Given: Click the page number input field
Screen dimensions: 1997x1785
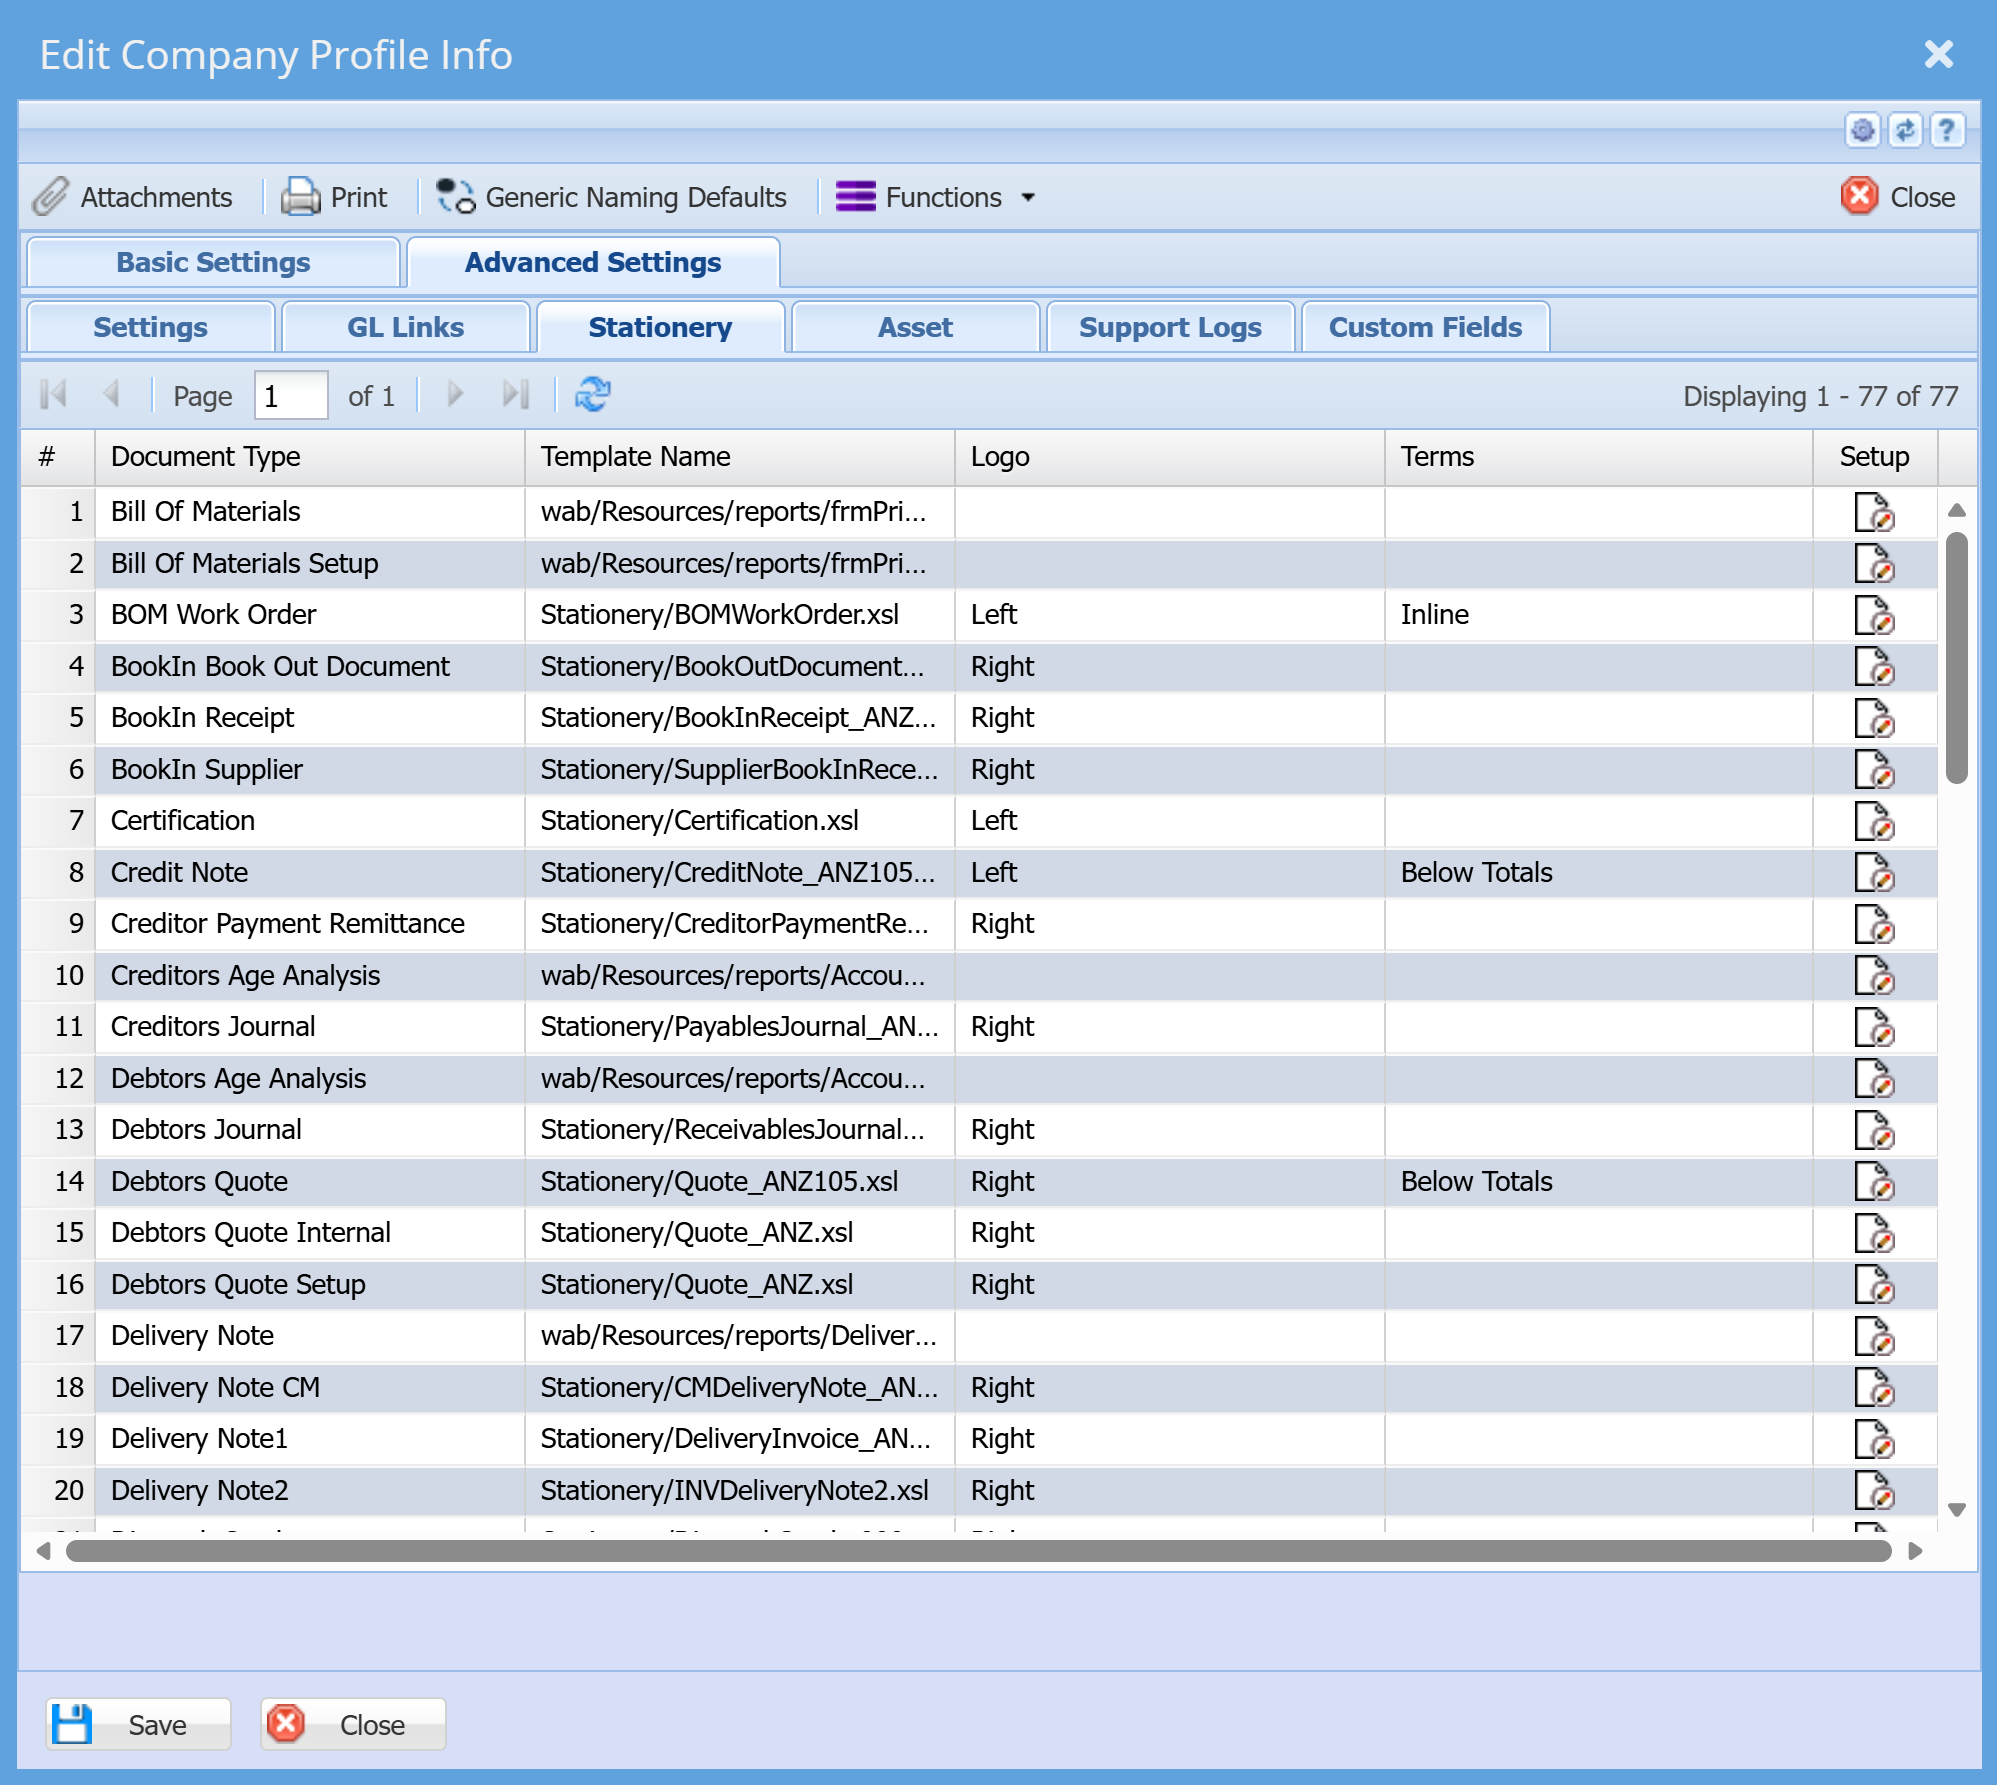Looking at the screenshot, I should (x=290, y=396).
